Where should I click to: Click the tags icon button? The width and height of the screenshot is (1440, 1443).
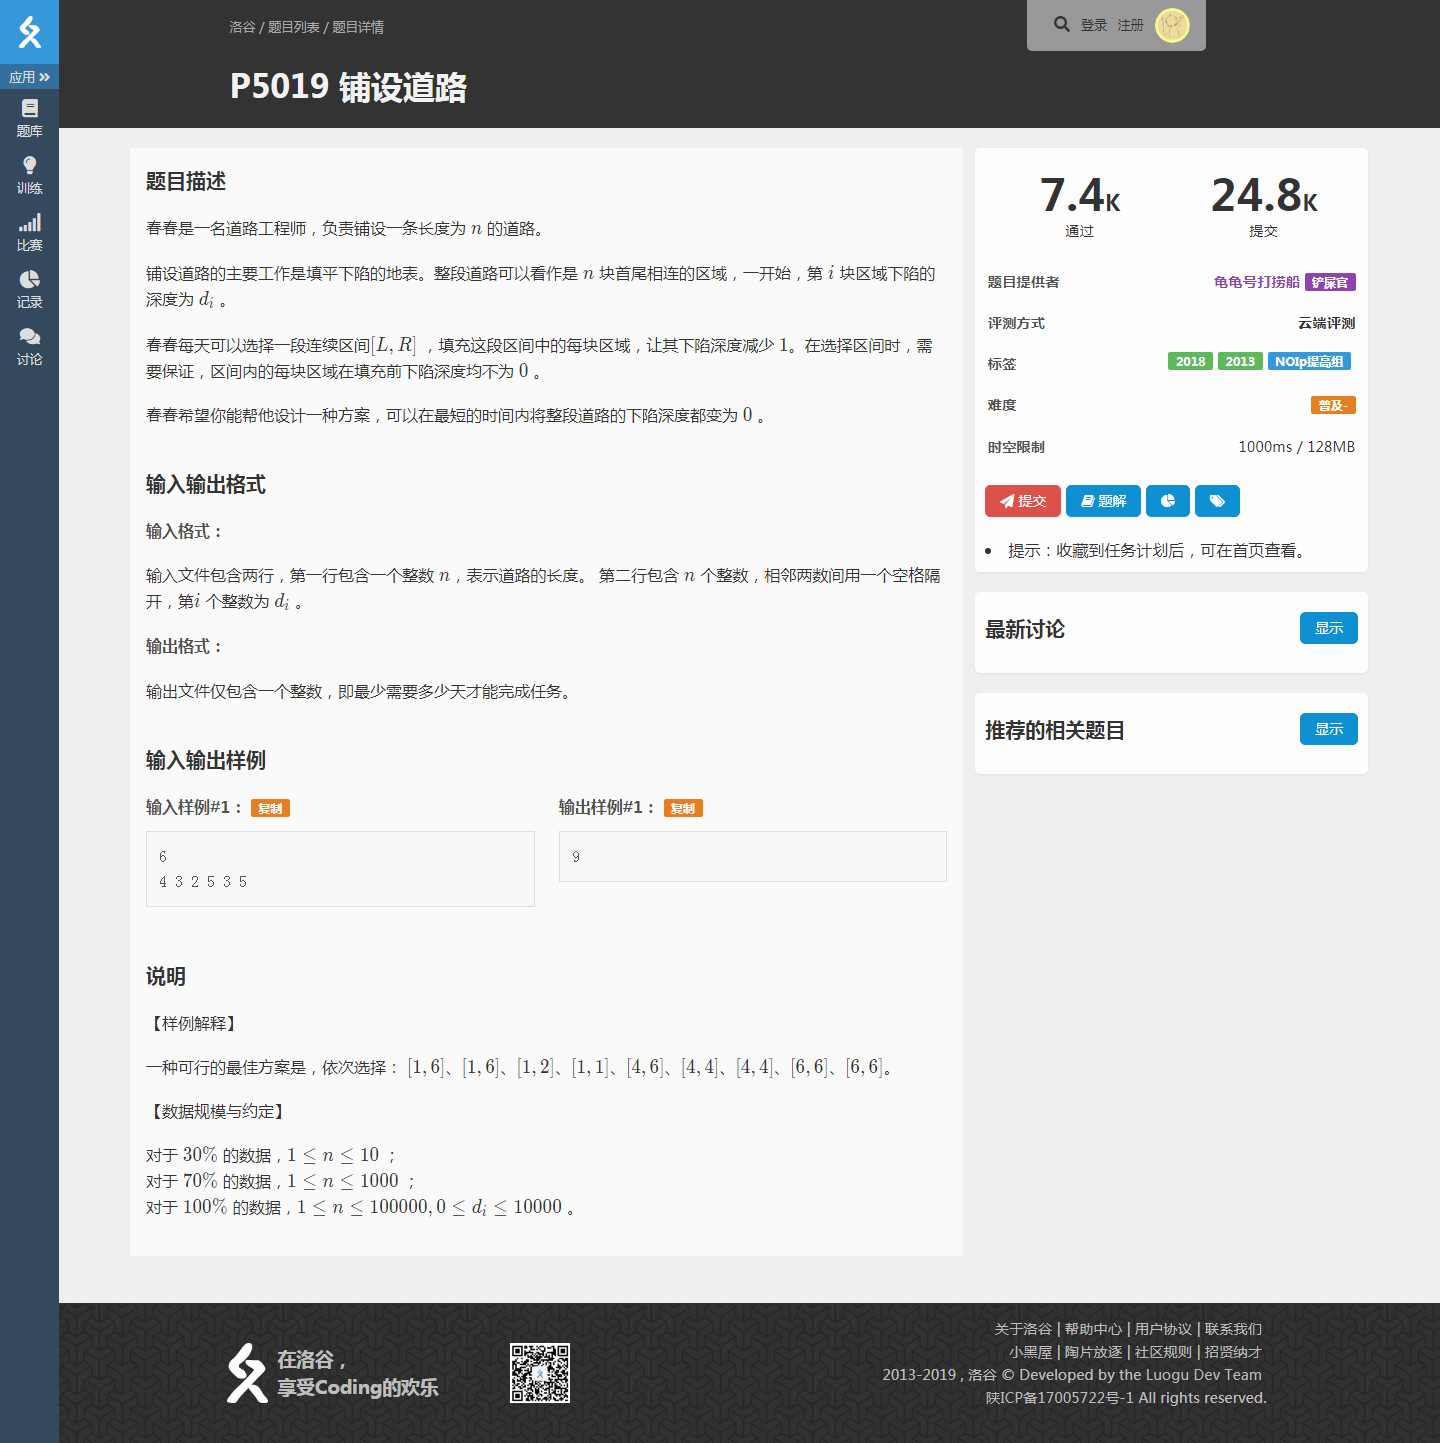[x=1217, y=501]
